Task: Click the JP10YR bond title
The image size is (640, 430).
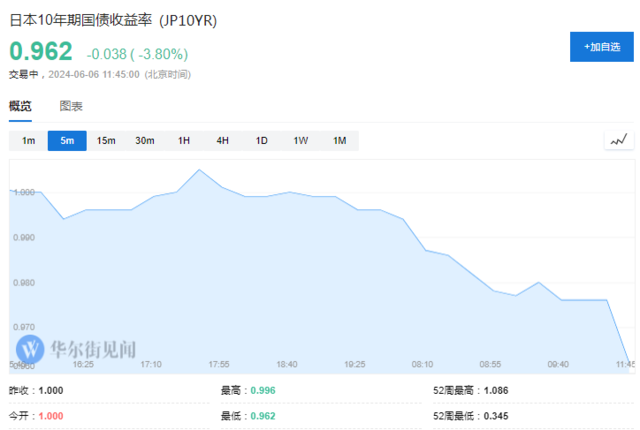Action: click(113, 20)
